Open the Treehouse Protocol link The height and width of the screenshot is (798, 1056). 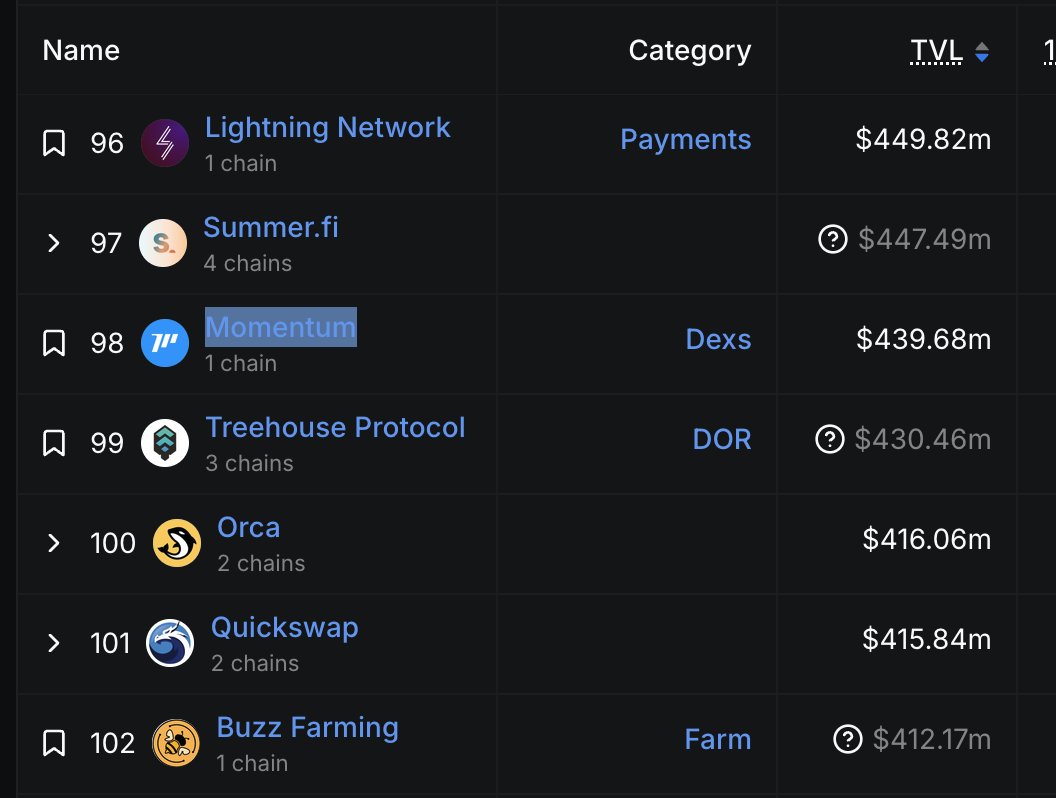pyautogui.click(x=335, y=428)
